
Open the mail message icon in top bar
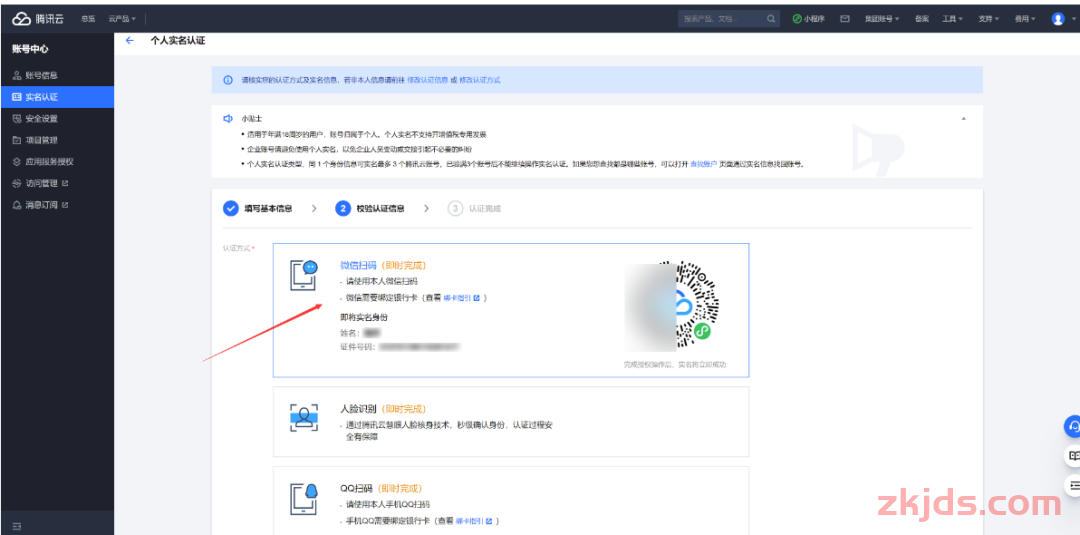[x=844, y=19]
